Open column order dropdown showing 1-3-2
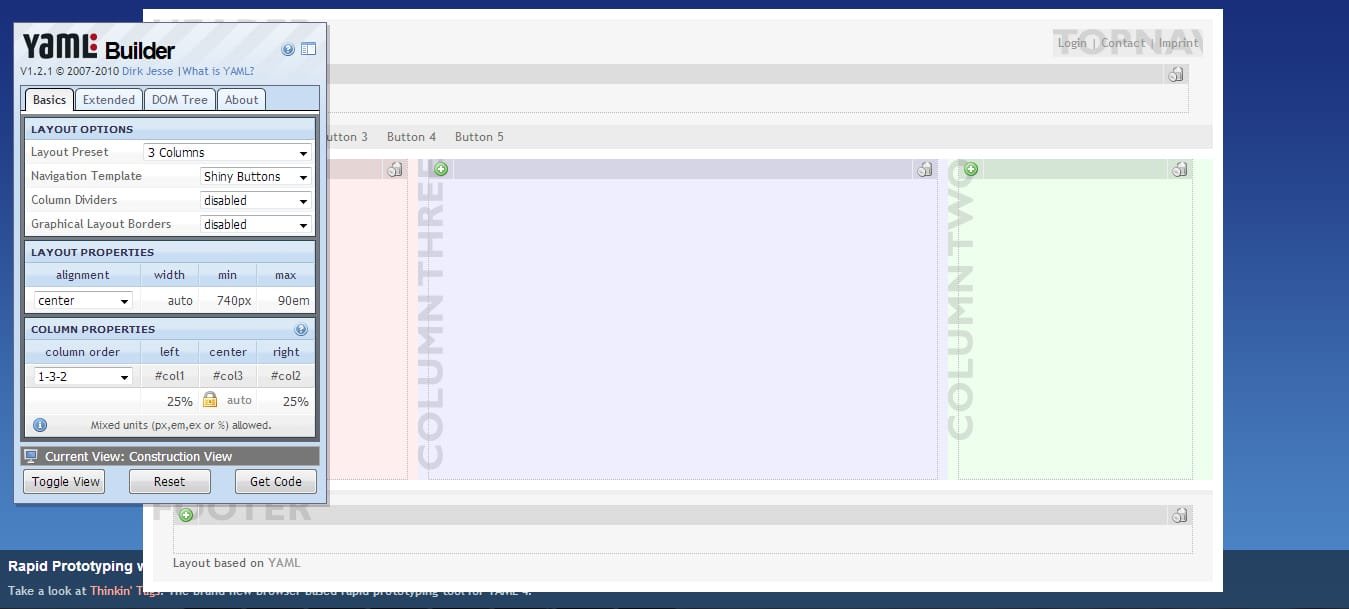This screenshot has height=609, width=1349. pos(83,377)
